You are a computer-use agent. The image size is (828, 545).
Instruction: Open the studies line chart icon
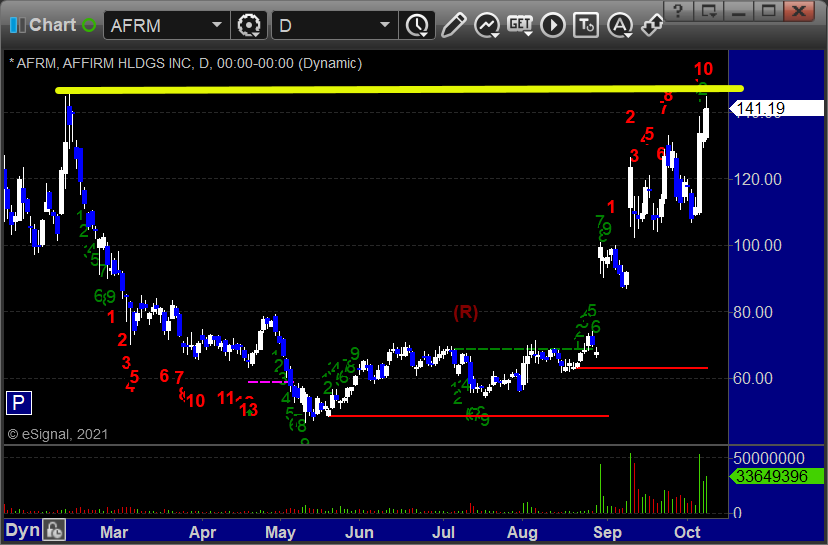[486, 25]
